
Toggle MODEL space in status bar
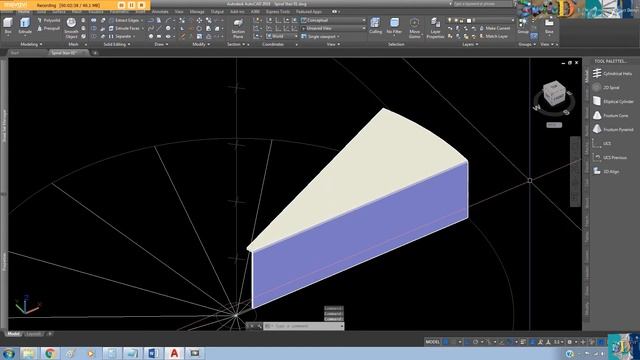[432, 342]
